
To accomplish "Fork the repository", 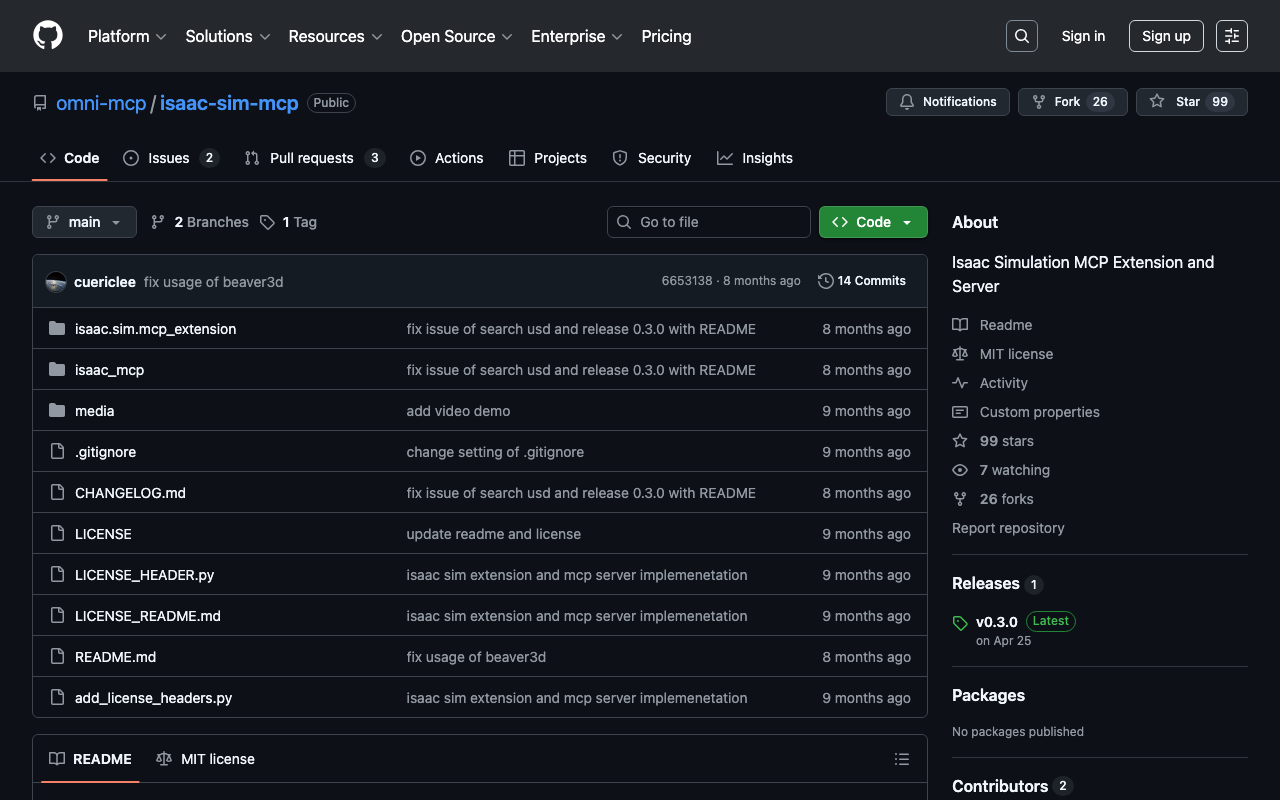I will [1071, 102].
